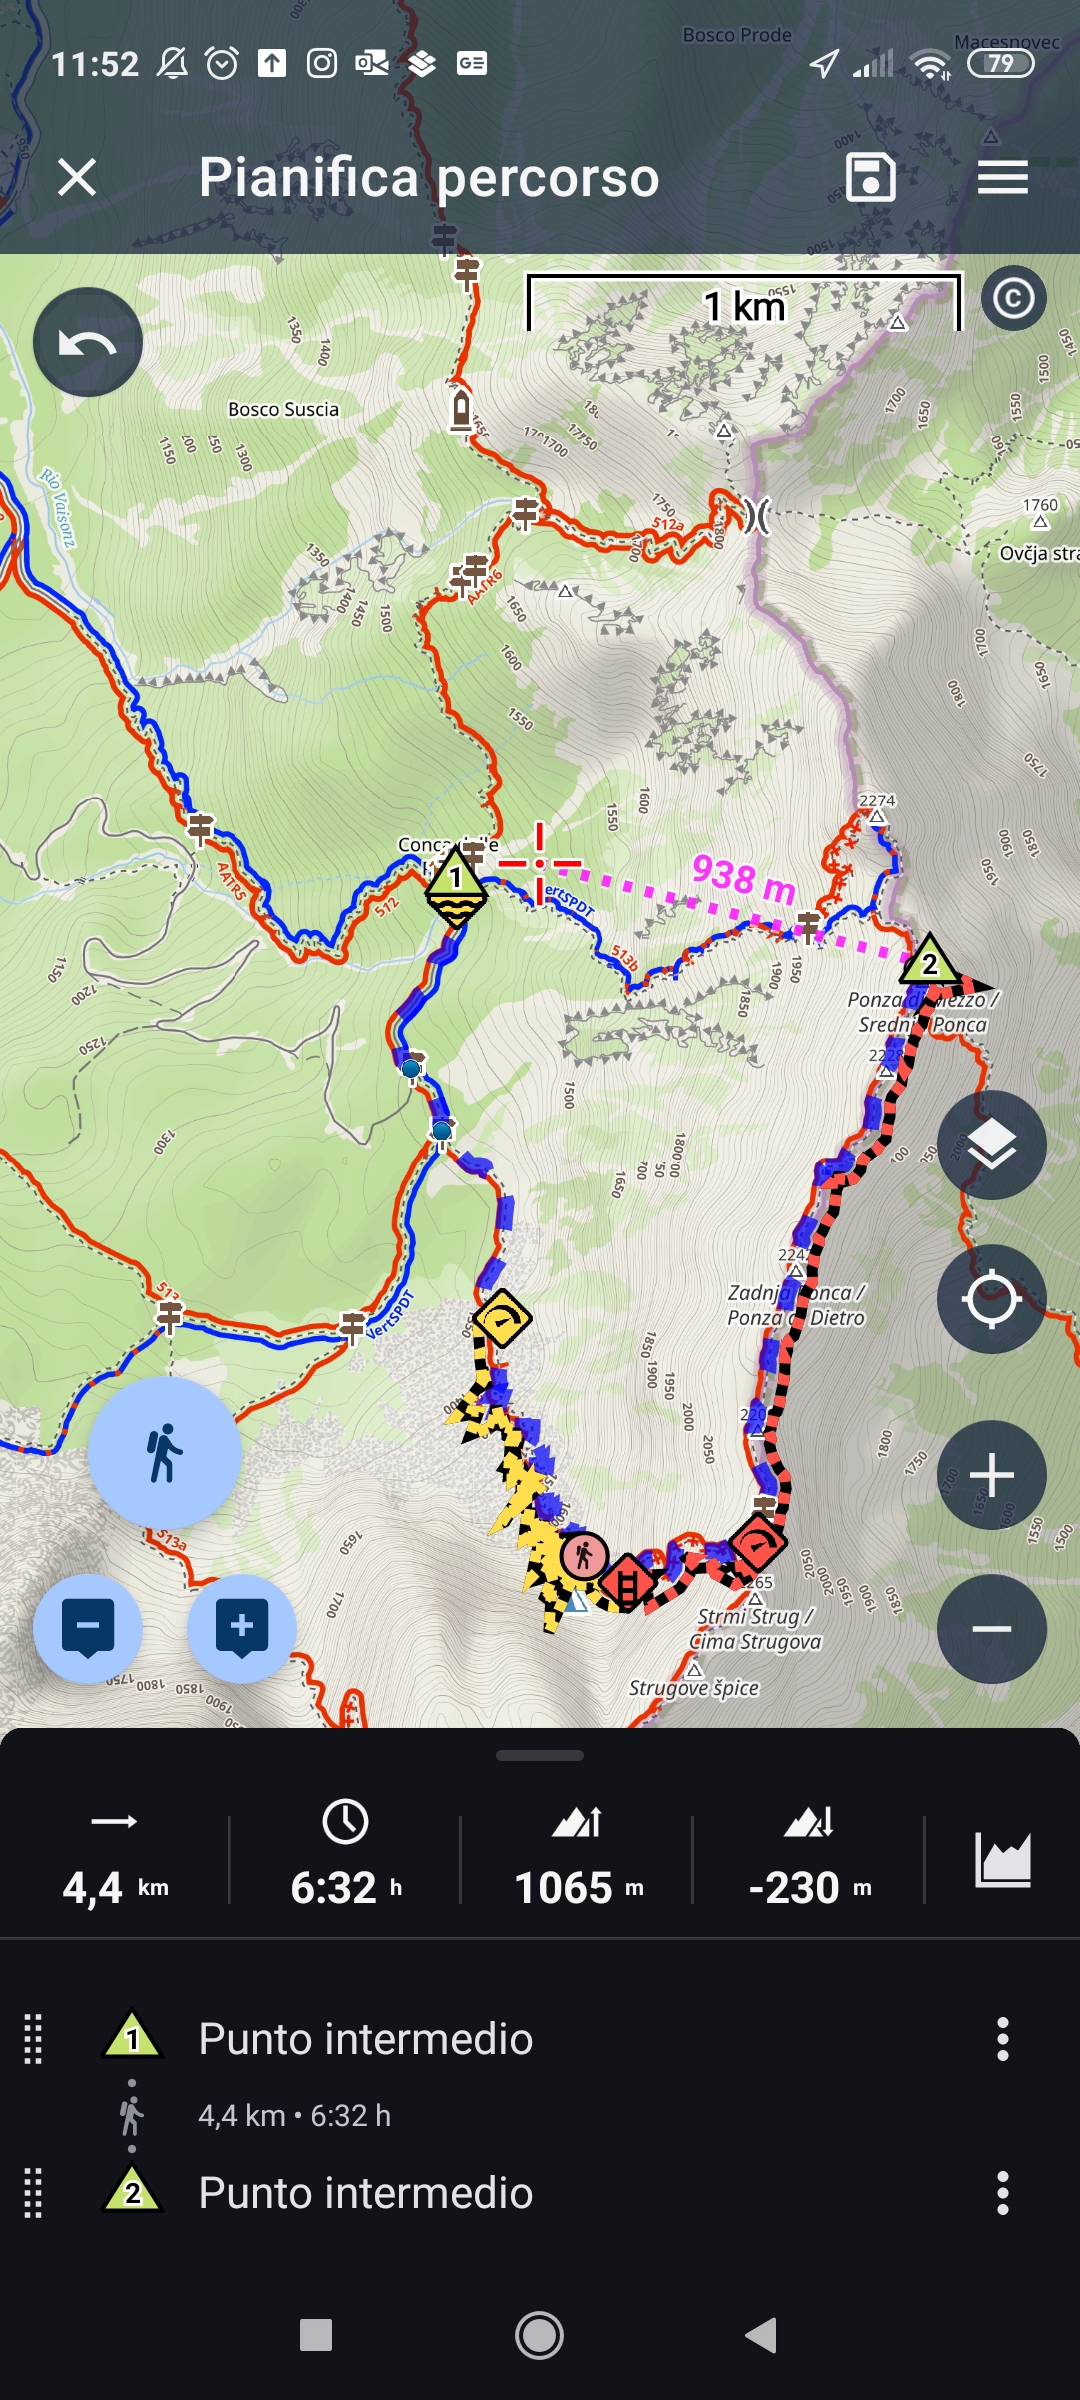This screenshot has width=1080, height=2400.
Task: Select second Punto intermedio entry
Action: point(365,2193)
